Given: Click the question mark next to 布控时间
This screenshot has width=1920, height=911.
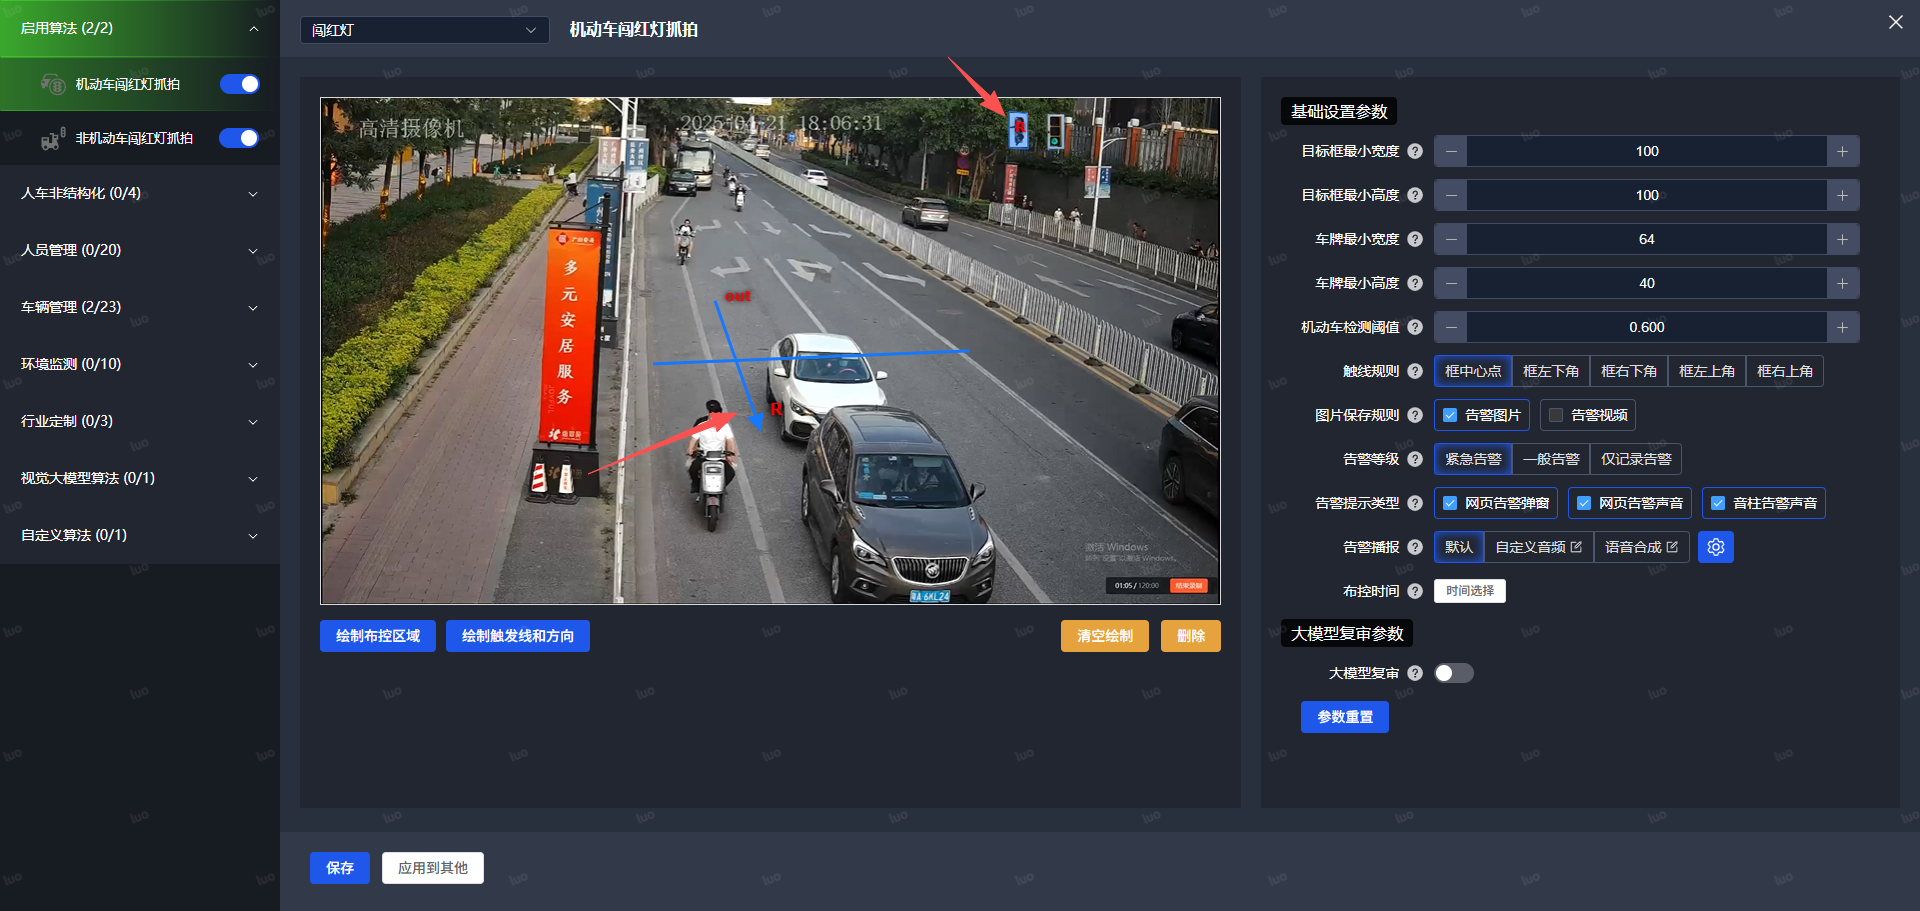Looking at the screenshot, I should pyautogui.click(x=1415, y=591).
